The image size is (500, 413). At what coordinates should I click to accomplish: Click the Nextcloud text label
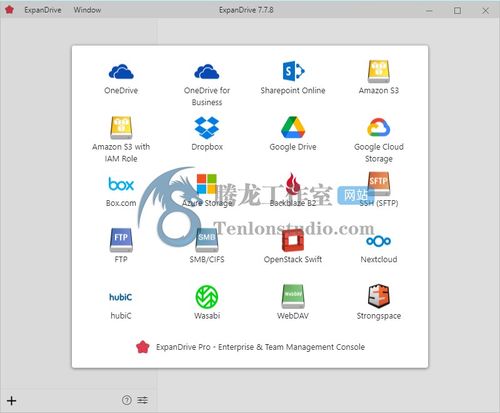379,259
